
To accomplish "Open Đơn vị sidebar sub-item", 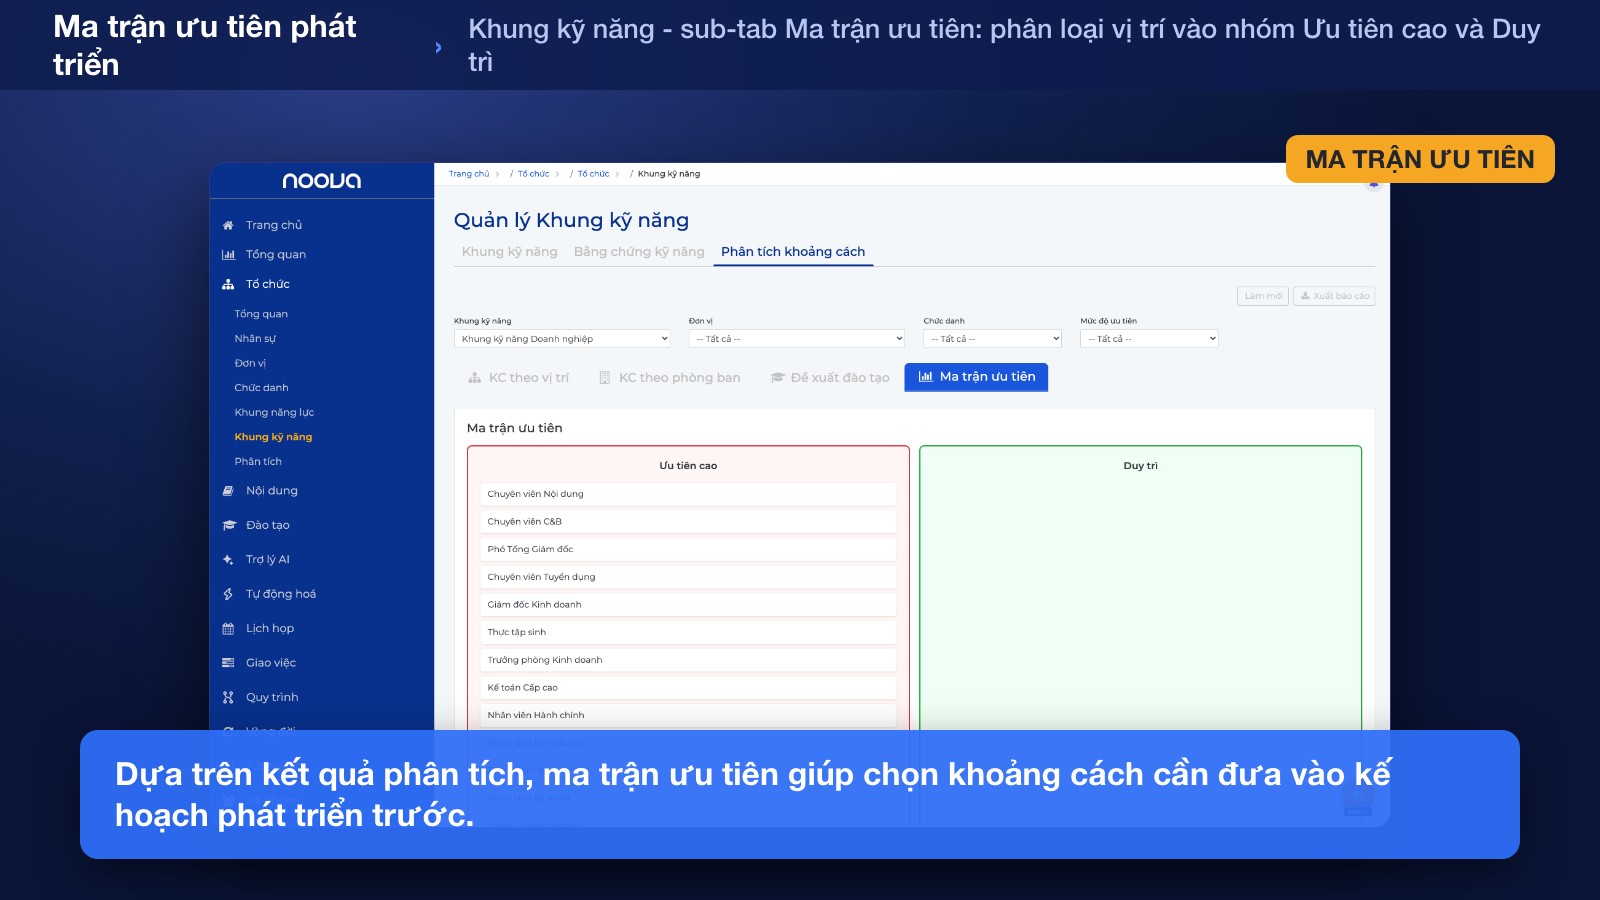I will 250,363.
